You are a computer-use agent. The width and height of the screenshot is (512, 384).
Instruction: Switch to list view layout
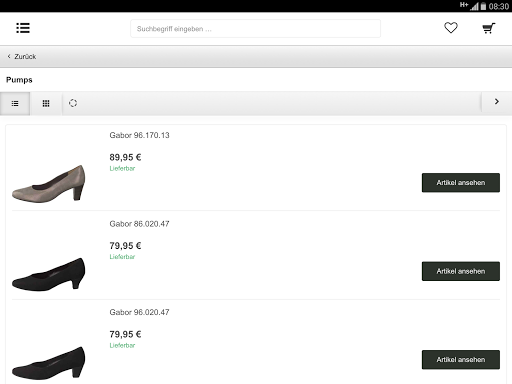[15, 104]
